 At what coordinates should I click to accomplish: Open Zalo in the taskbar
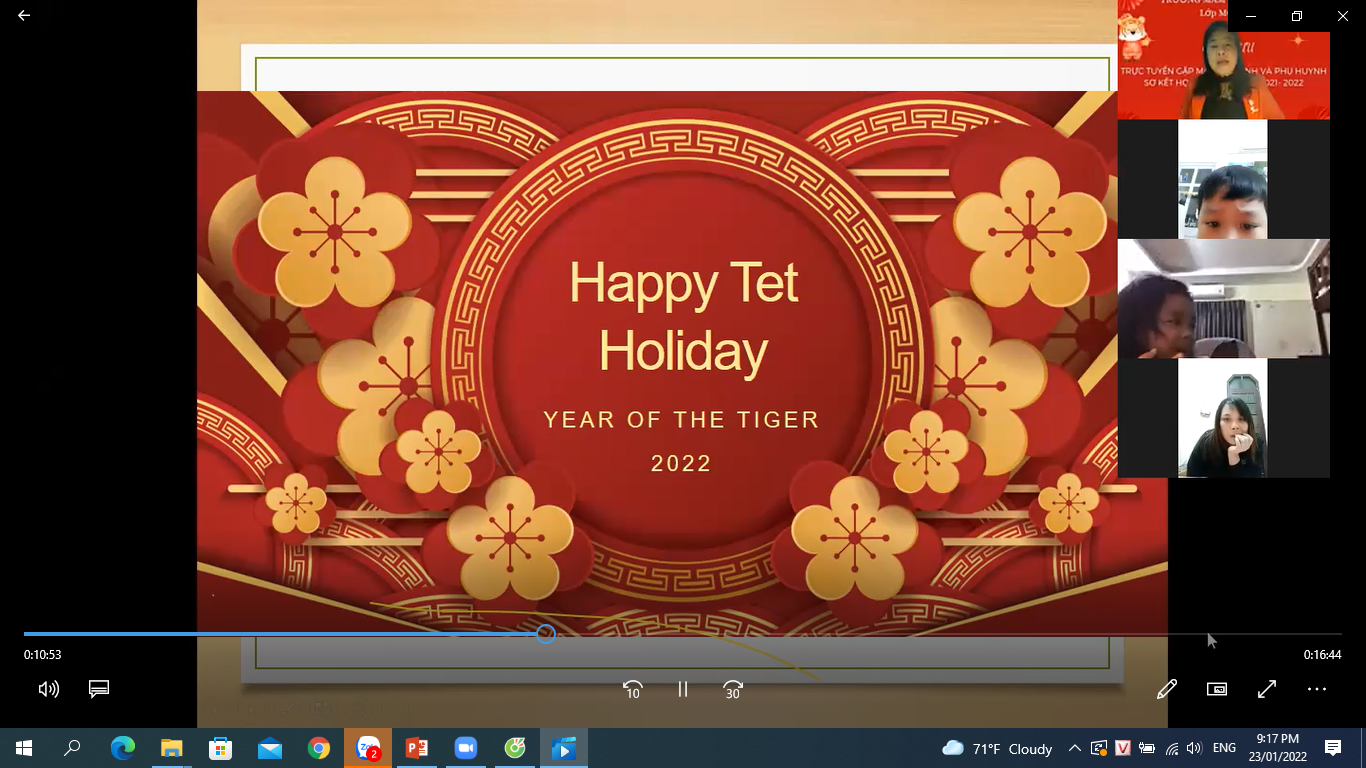pos(368,748)
